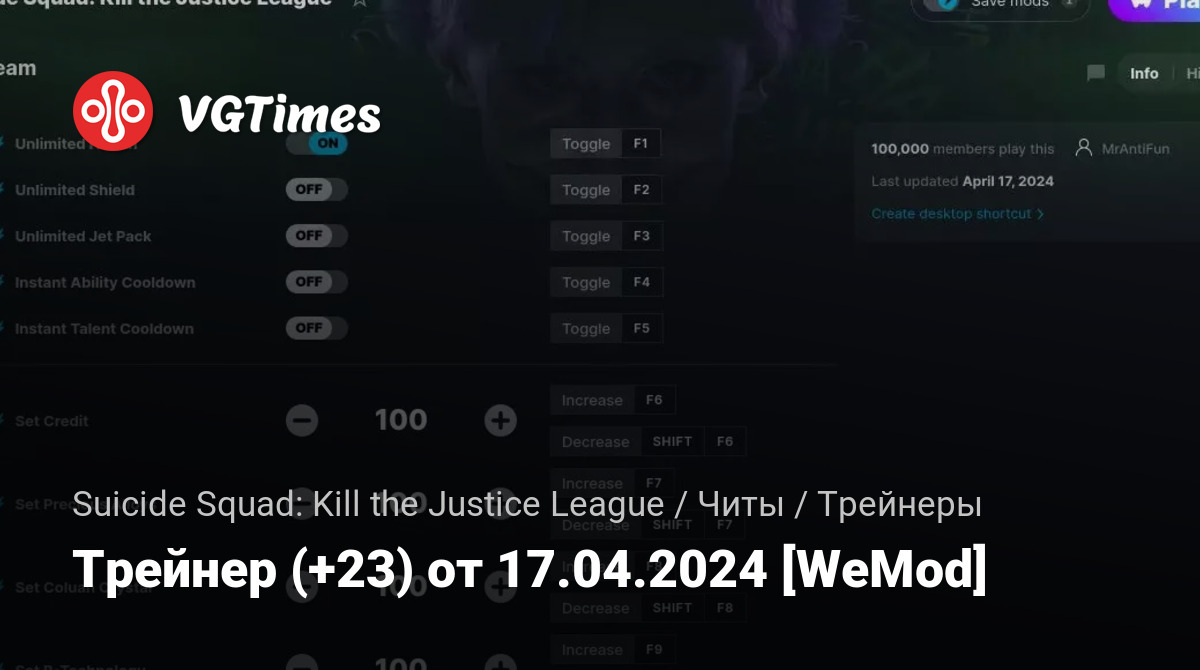Click the plus icon for Set Credit

coord(500,421)
